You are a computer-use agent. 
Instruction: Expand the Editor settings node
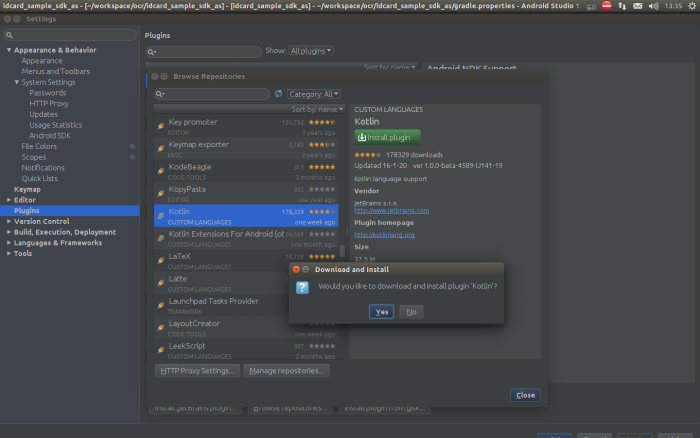(x=9, y=200)
